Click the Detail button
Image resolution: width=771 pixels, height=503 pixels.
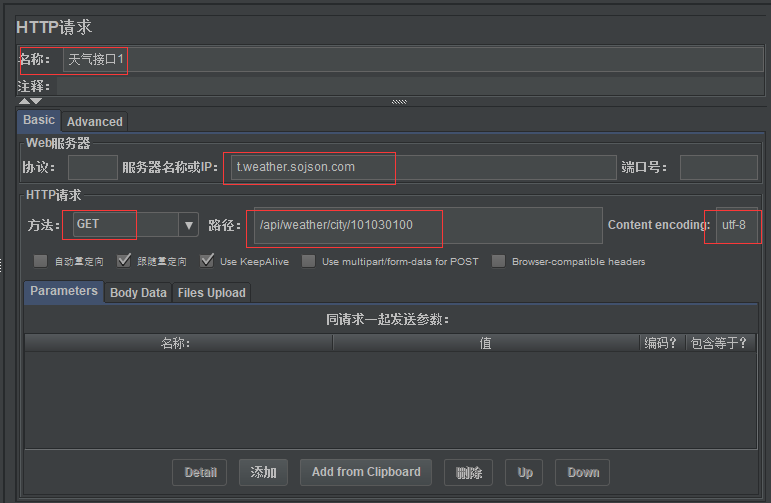coord(200,473)
